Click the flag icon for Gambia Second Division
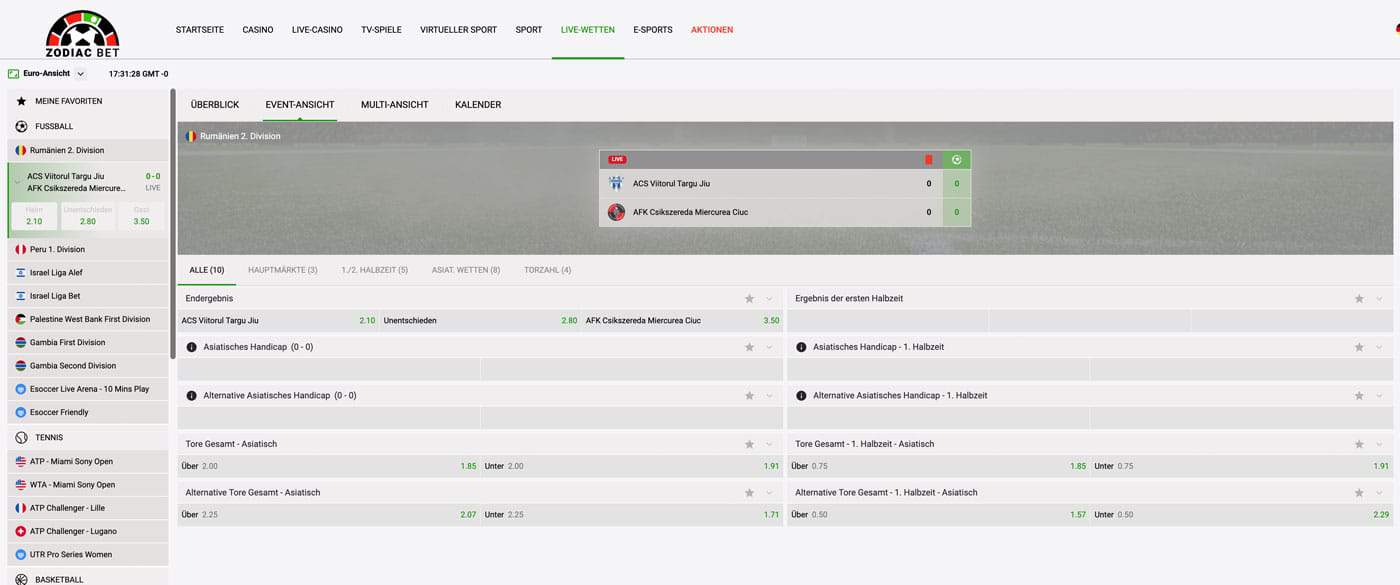 click(x=21, y=366)
